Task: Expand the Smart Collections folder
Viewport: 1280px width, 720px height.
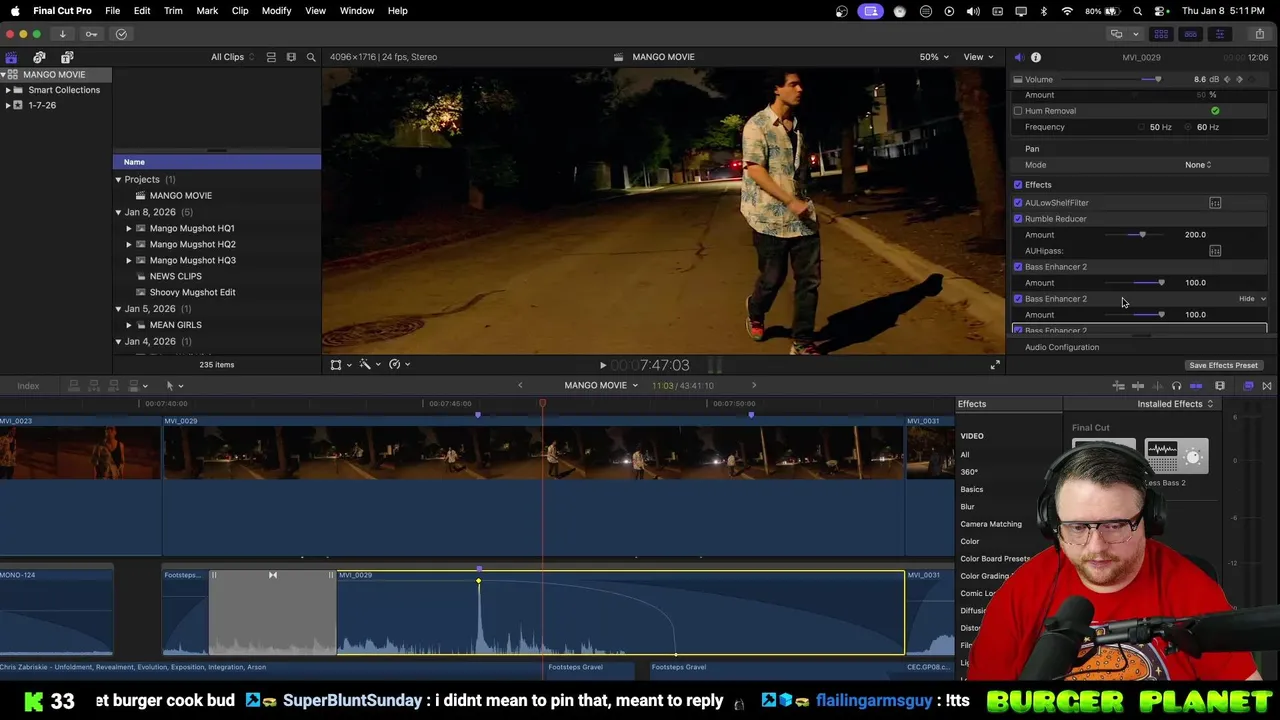Action: tap(8, 90)
